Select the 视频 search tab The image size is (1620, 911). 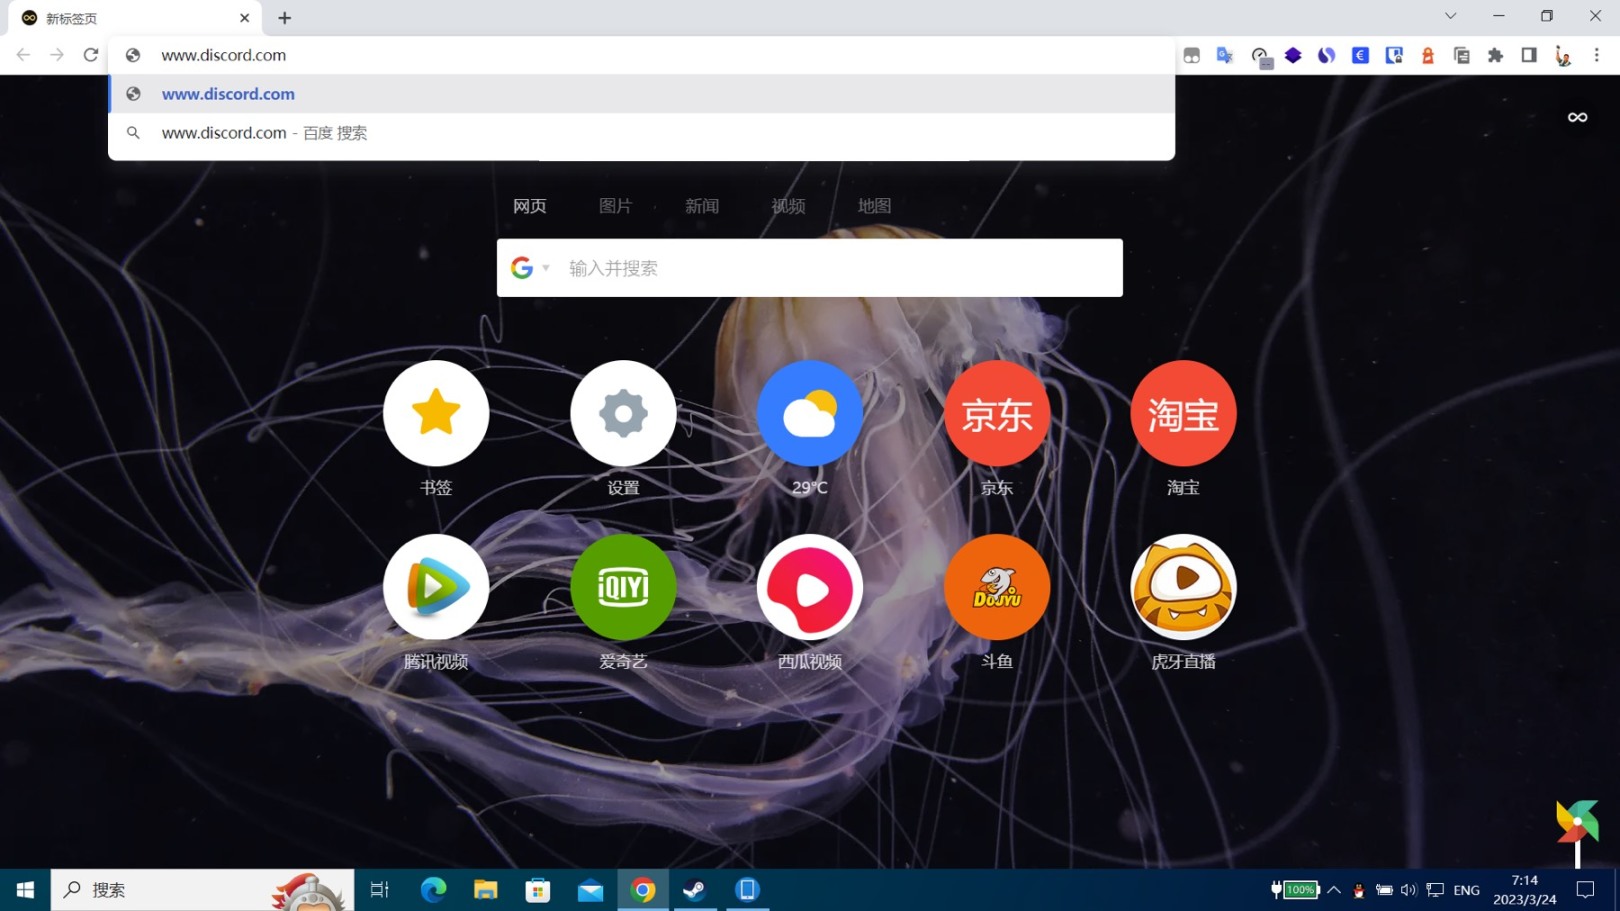788,206
